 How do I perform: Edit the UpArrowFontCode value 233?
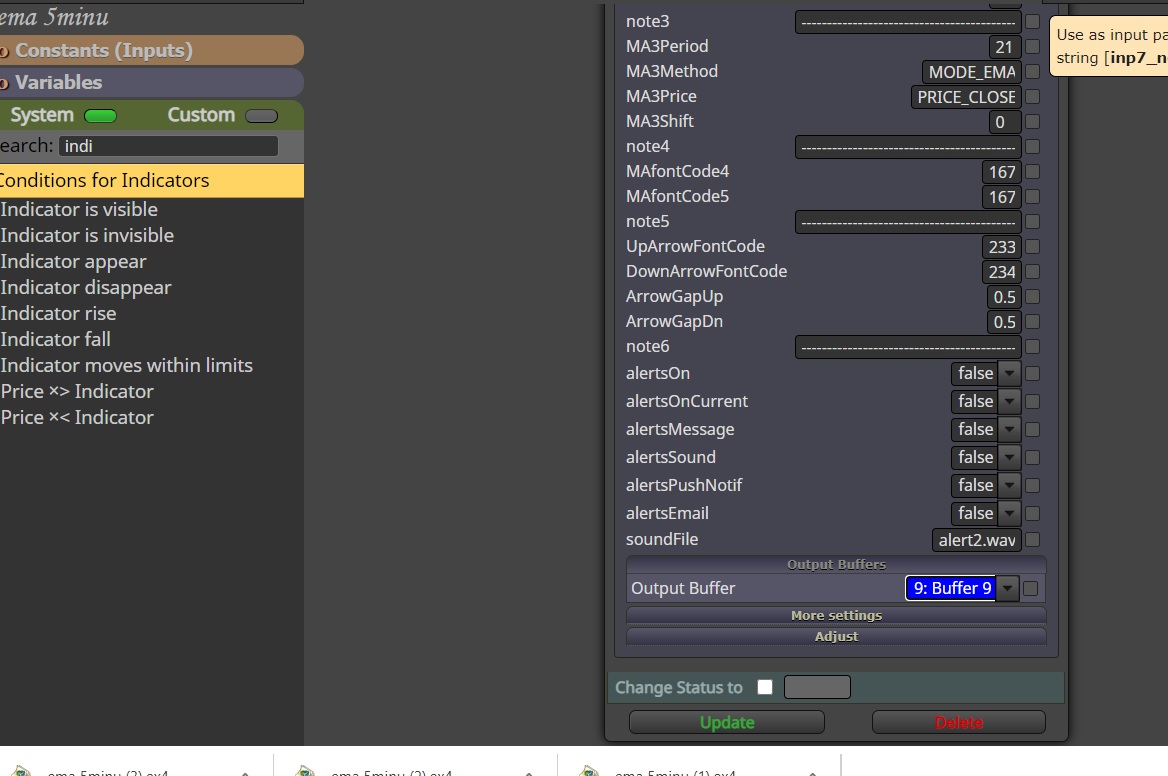(1002, 247)
